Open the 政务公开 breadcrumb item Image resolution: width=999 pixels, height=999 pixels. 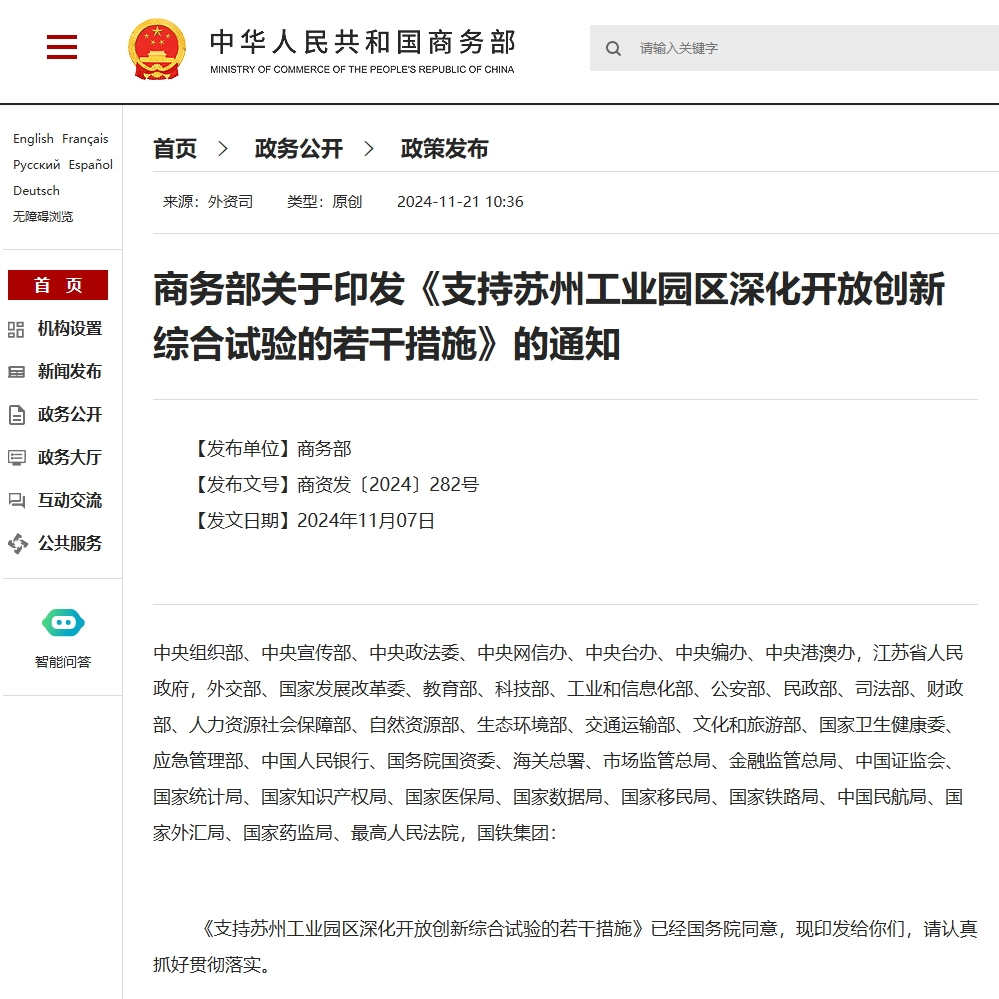(296, 148)
